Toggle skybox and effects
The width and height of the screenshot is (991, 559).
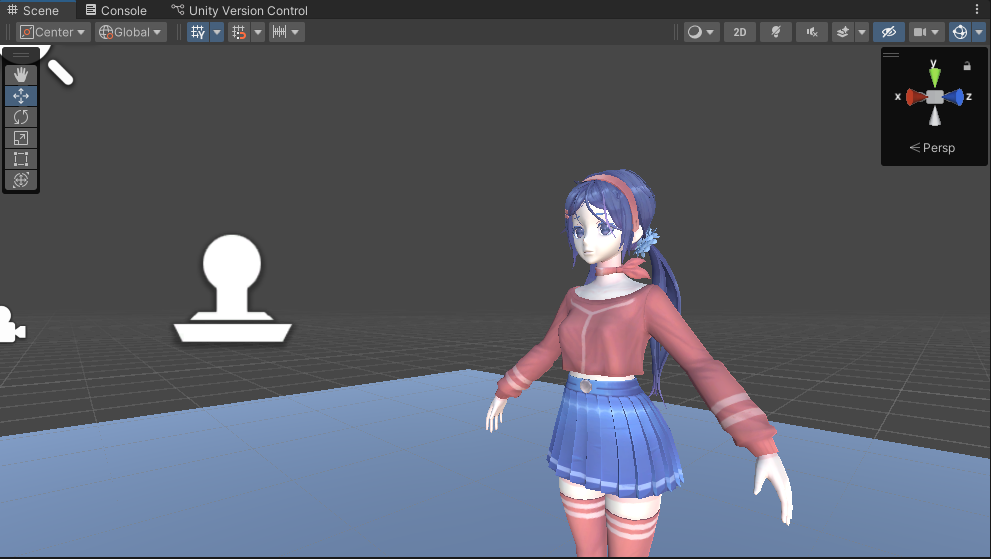842,32
